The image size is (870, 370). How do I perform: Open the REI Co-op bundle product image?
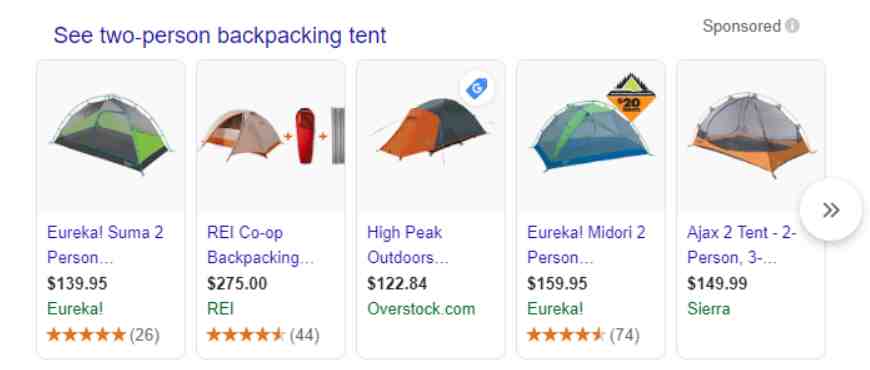271,135
